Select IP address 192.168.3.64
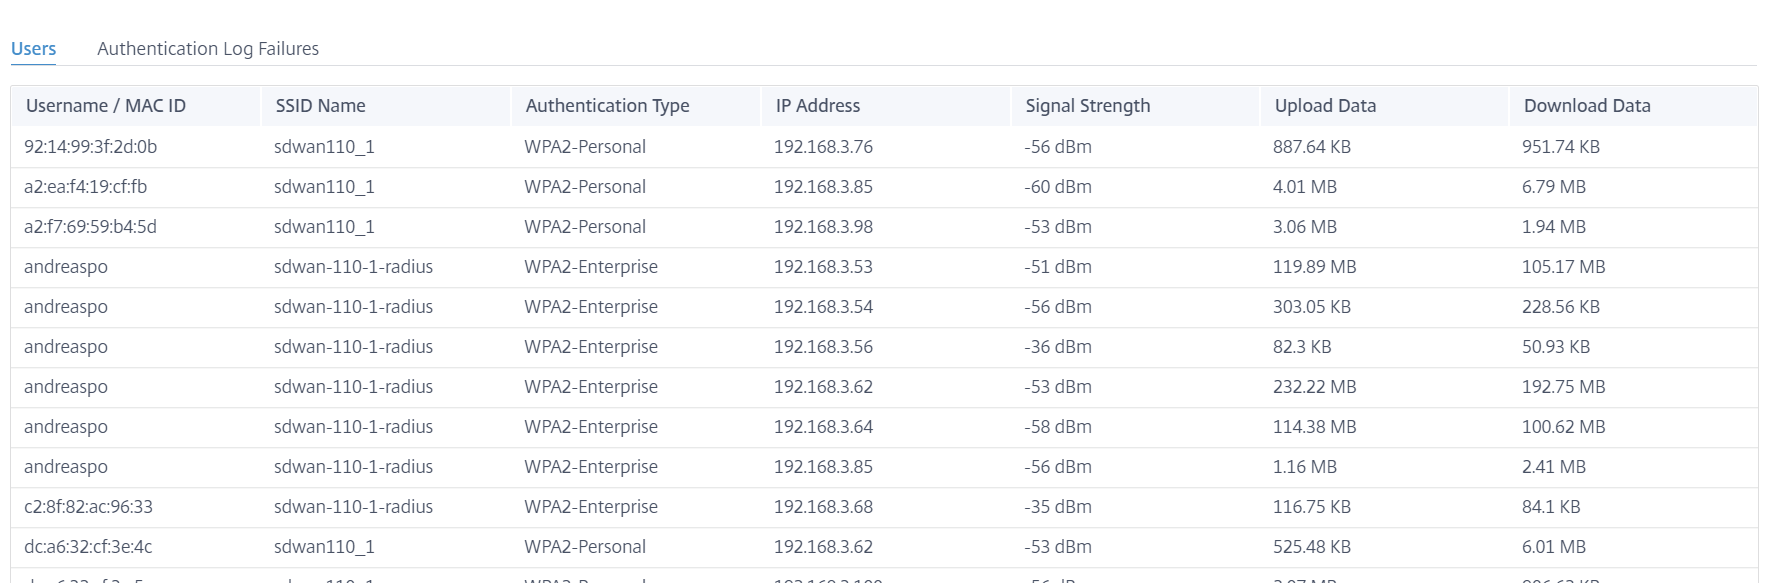 pos(823,427)
